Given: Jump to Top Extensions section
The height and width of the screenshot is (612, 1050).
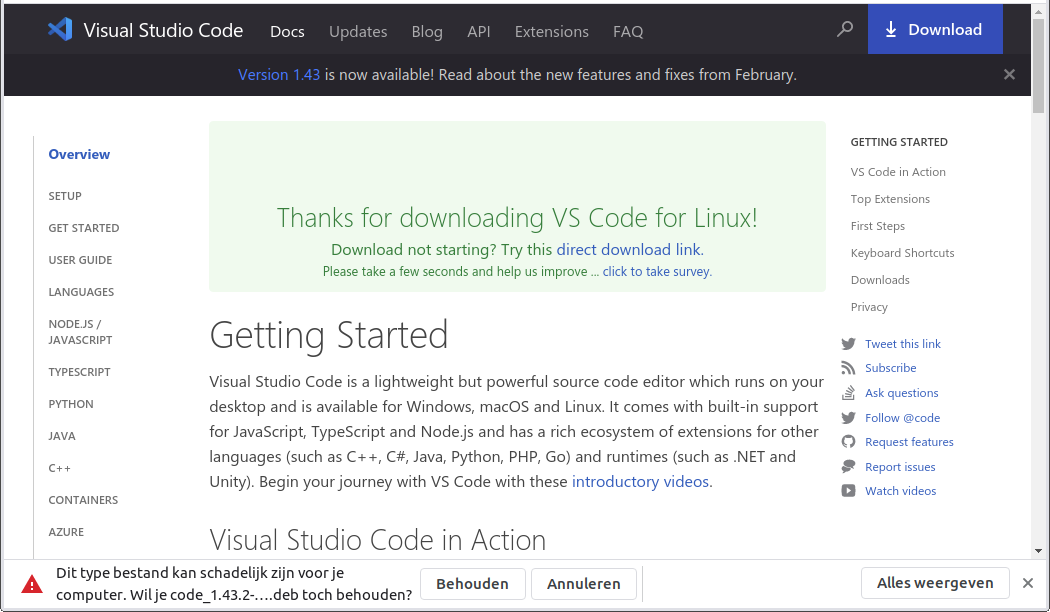Looking at the screenshot, I should click(x=890, y=199).
